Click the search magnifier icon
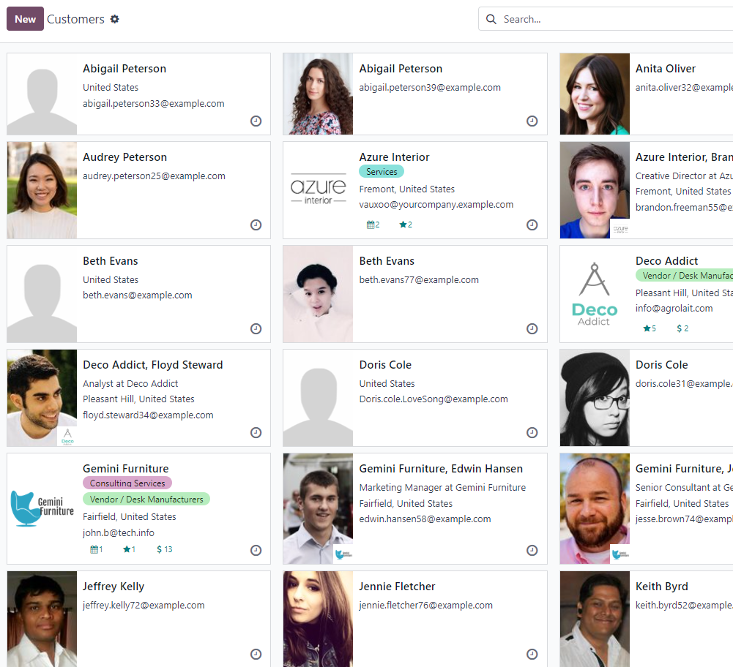 point(491,19)
